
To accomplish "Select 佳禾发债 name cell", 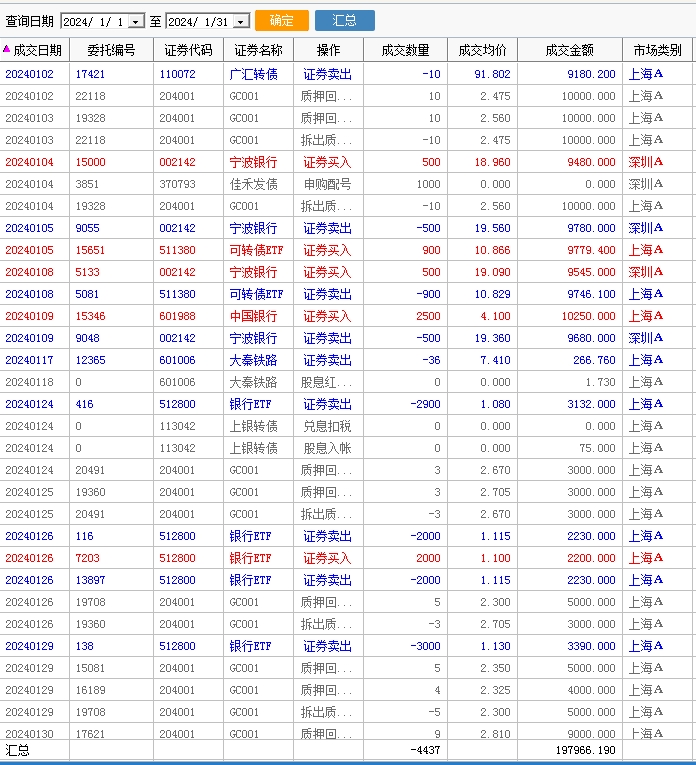I will pyautogui.click(x=254, y=184).
